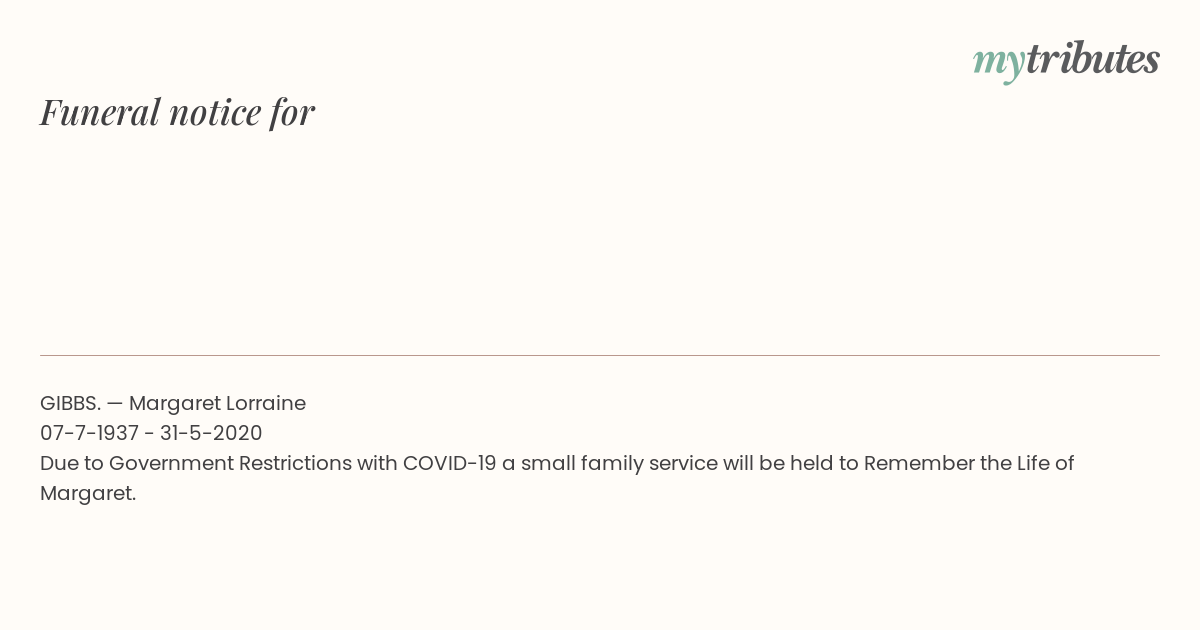Click the "Funeral notice for" heading
The width and height of the screenshot is (1200, 630).
pos(177,112)
